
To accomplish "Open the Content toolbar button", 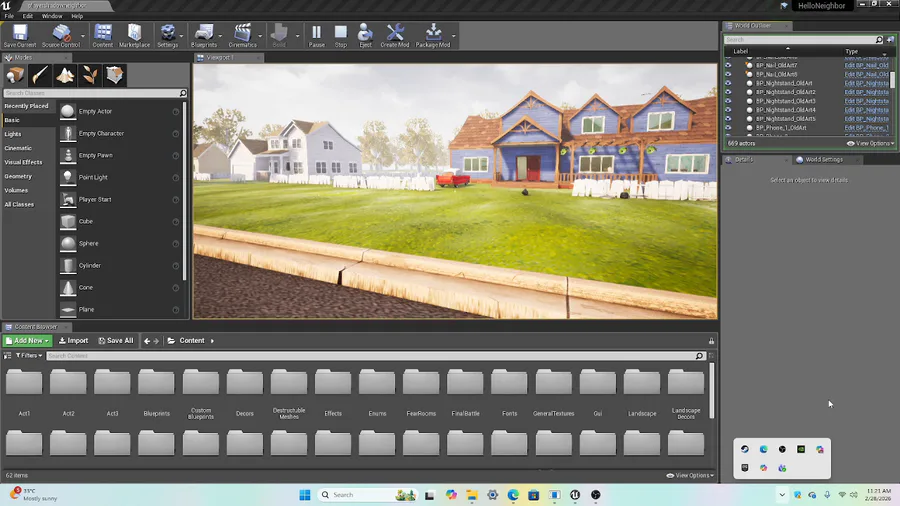I will click(x=103, y=32).
